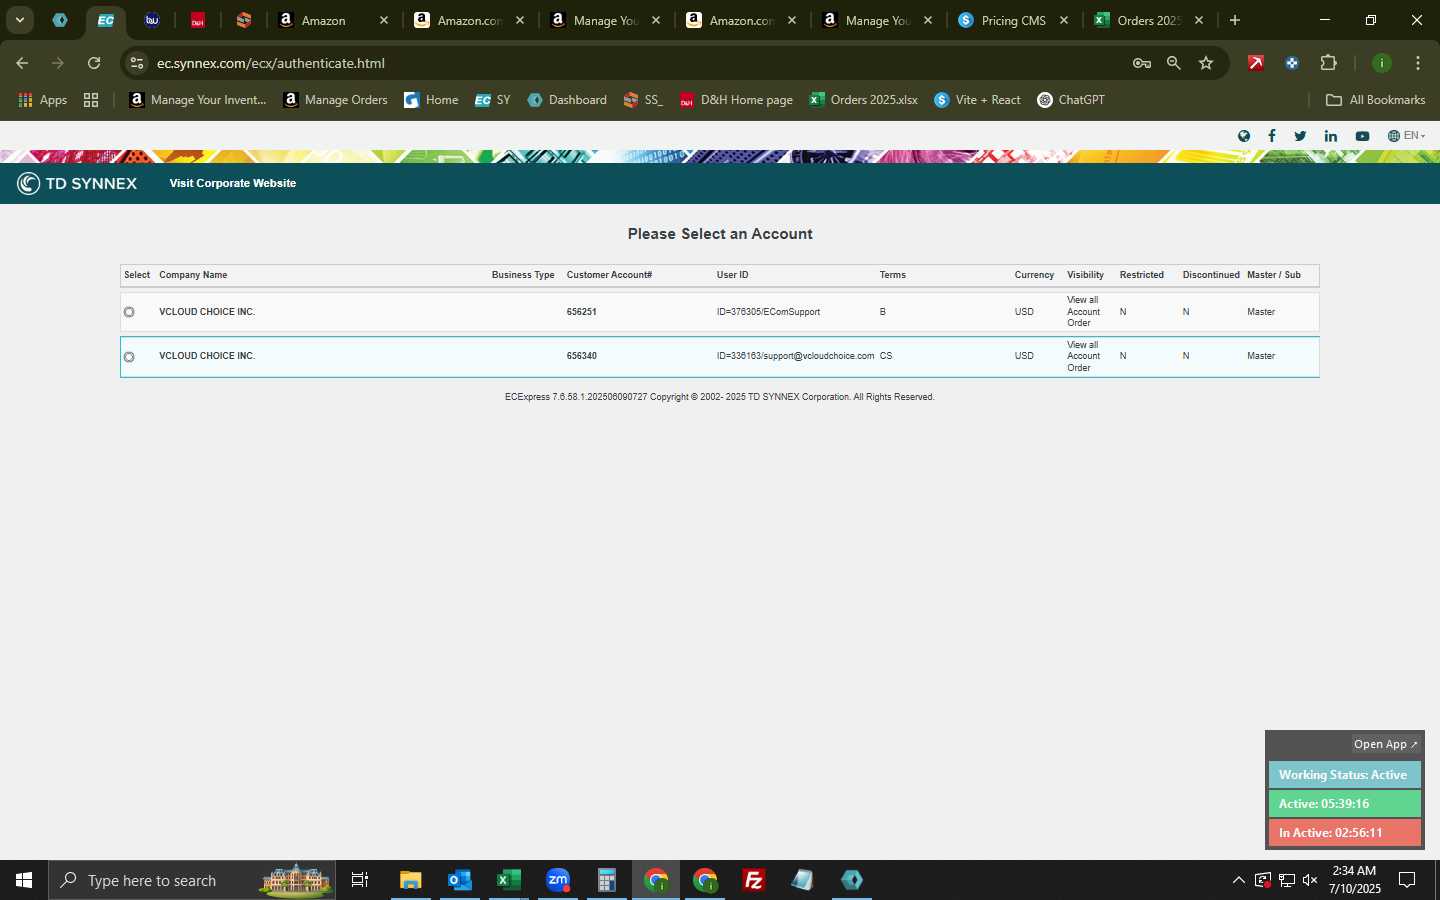Switch to the pinned D&H tab
This screenshot has width=1440, height=900.
pos(197,20)
